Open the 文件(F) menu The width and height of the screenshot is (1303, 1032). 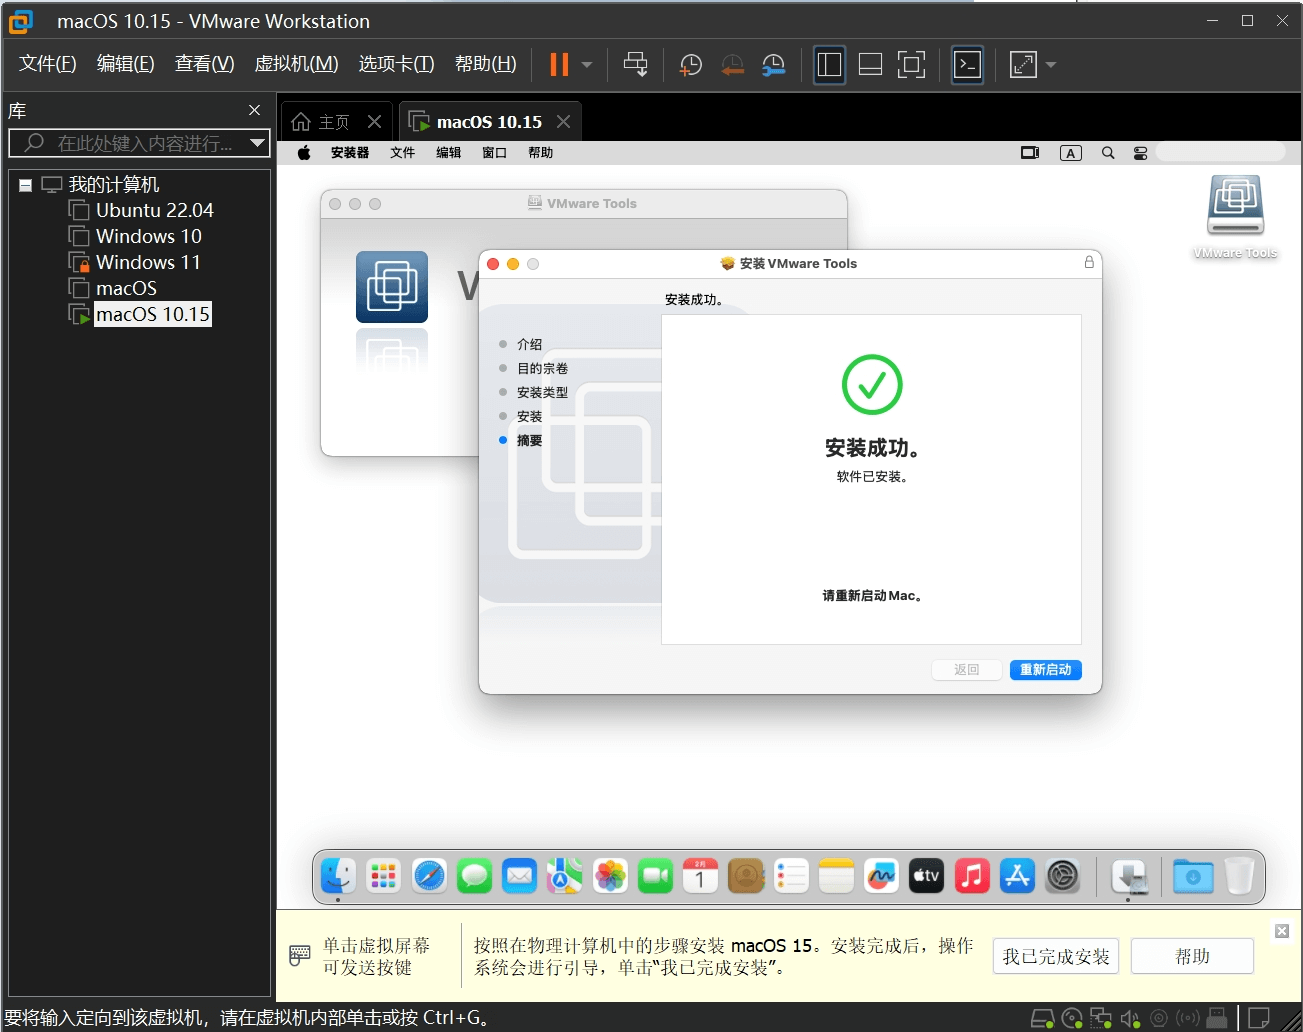(x=47, y=64)
